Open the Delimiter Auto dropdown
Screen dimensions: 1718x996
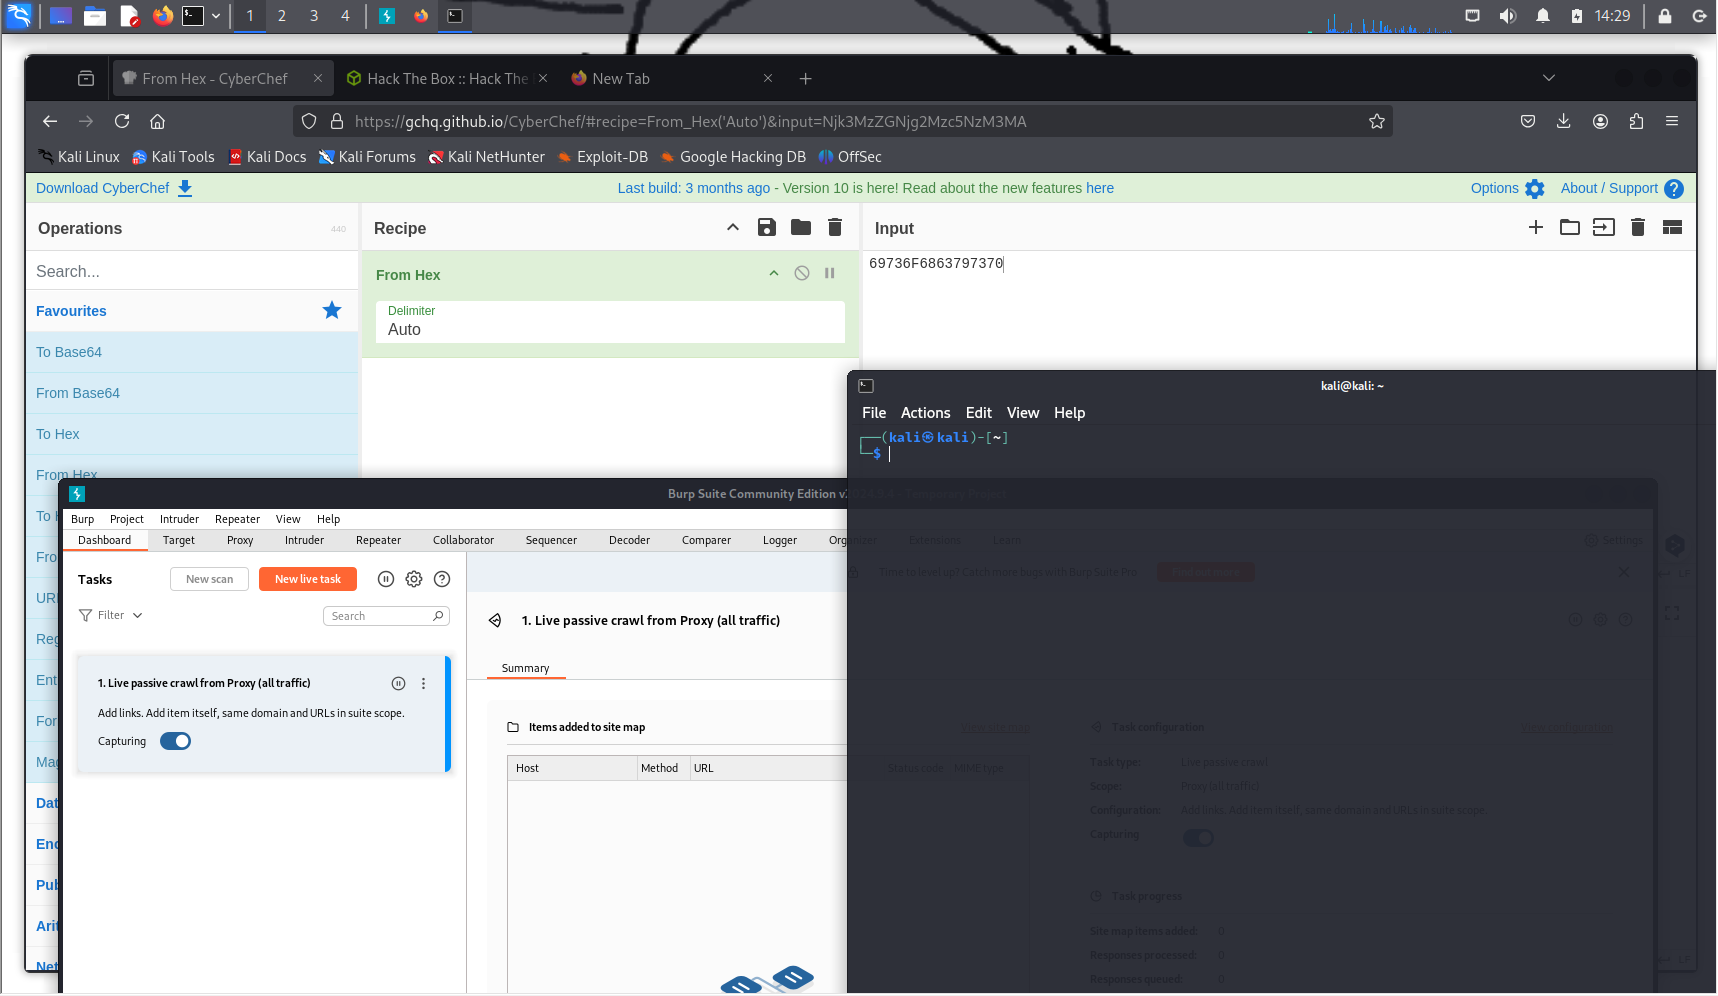pos(610,321)
